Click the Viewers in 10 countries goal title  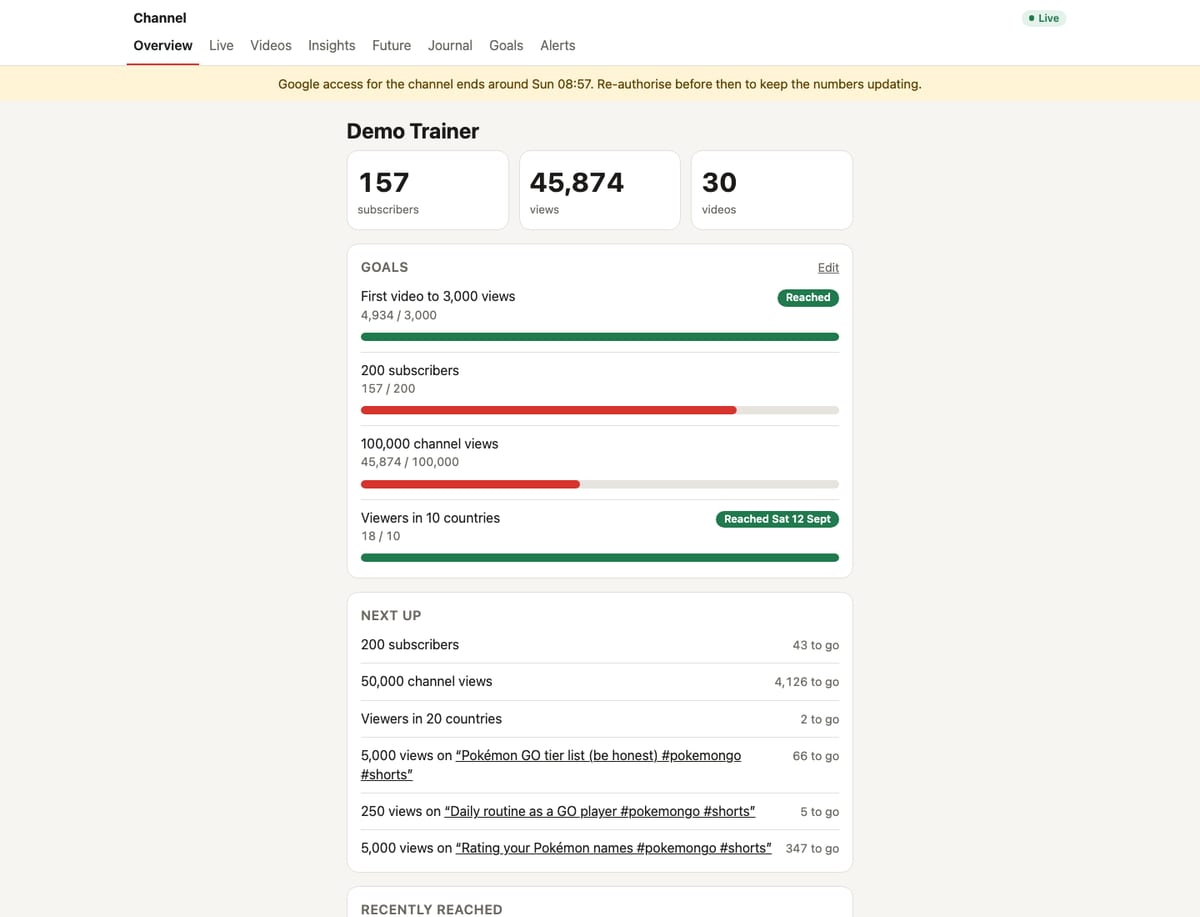click(x=430, y=518)
